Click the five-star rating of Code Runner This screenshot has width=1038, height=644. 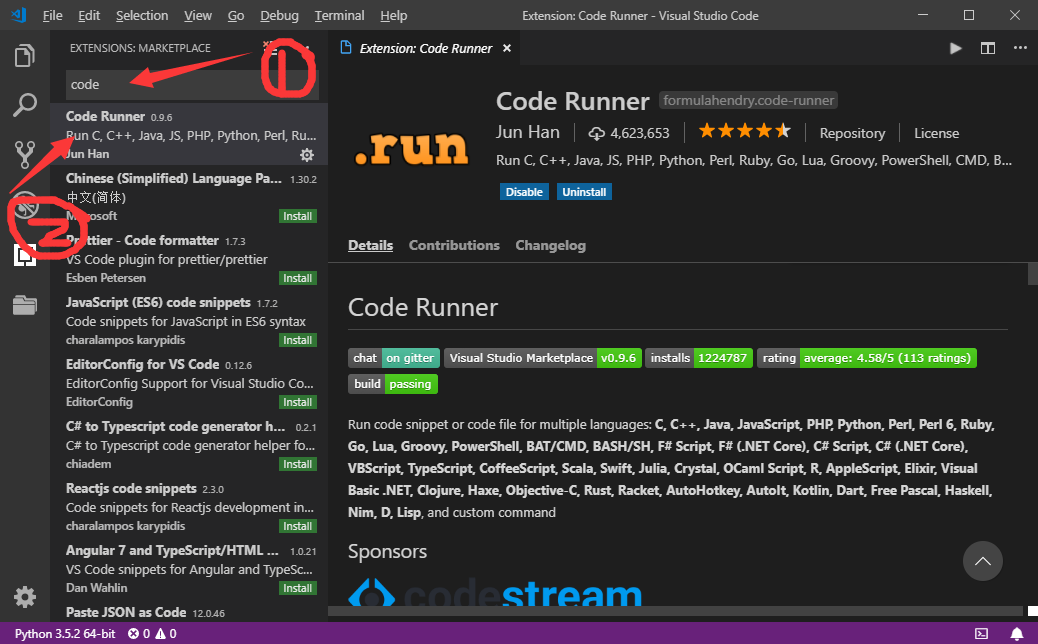pyautogui.click(x=744, y=132)
